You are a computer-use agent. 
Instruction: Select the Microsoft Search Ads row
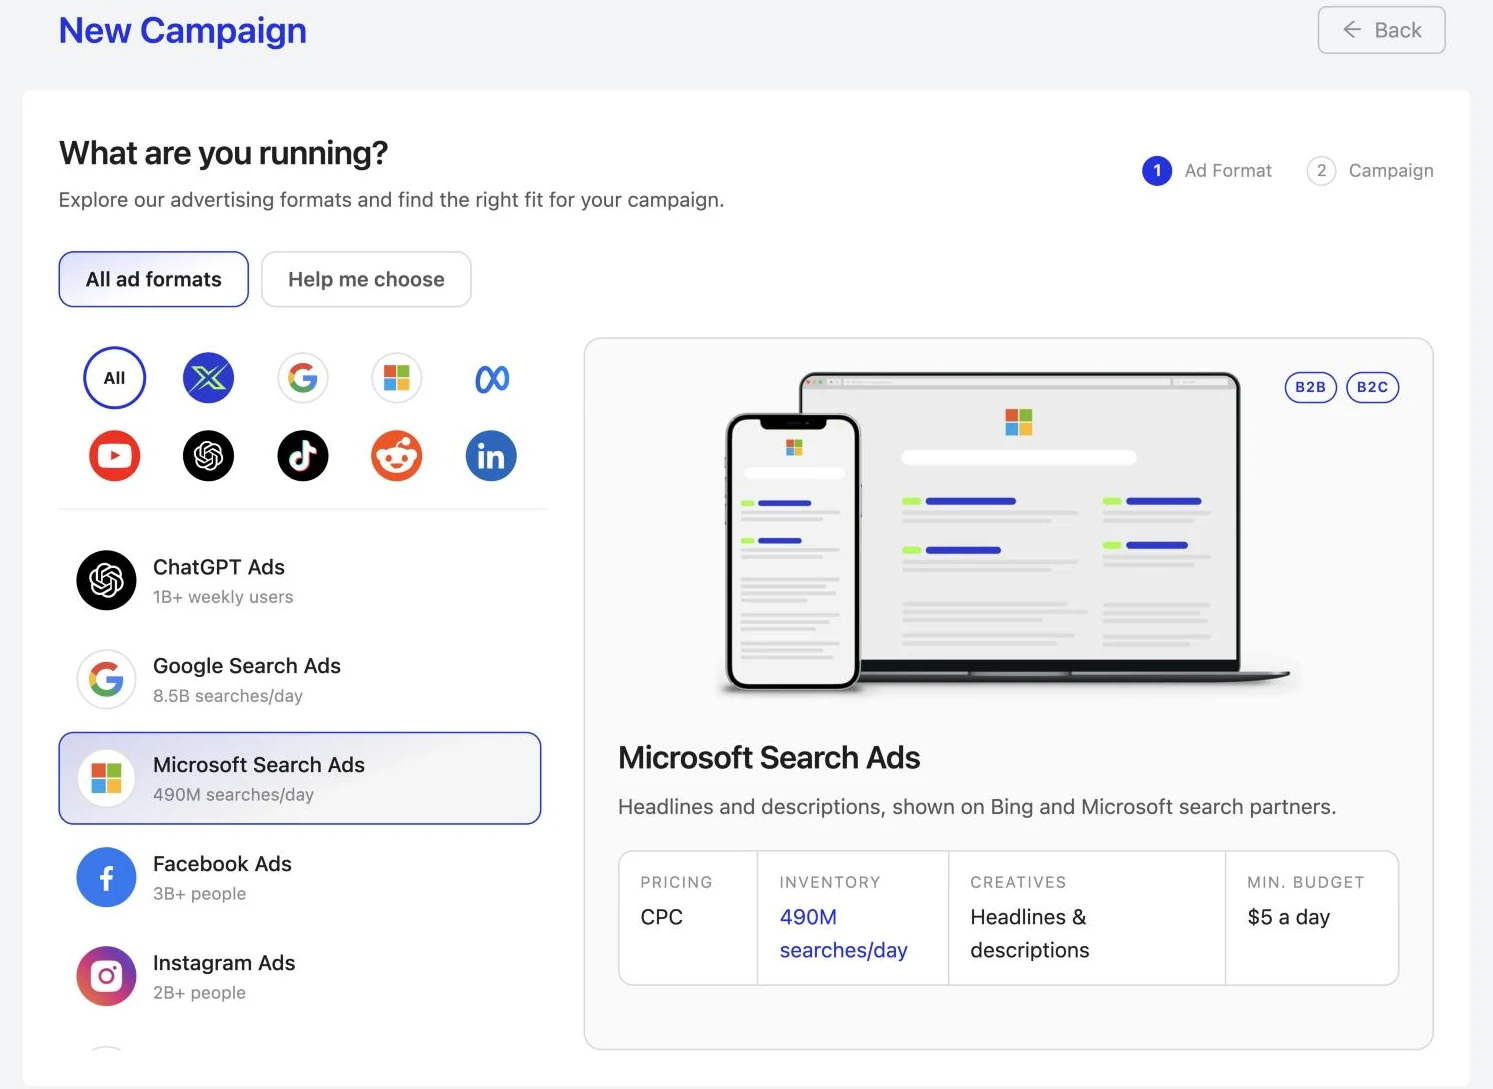pyautogui.click(x=300, y=778)
